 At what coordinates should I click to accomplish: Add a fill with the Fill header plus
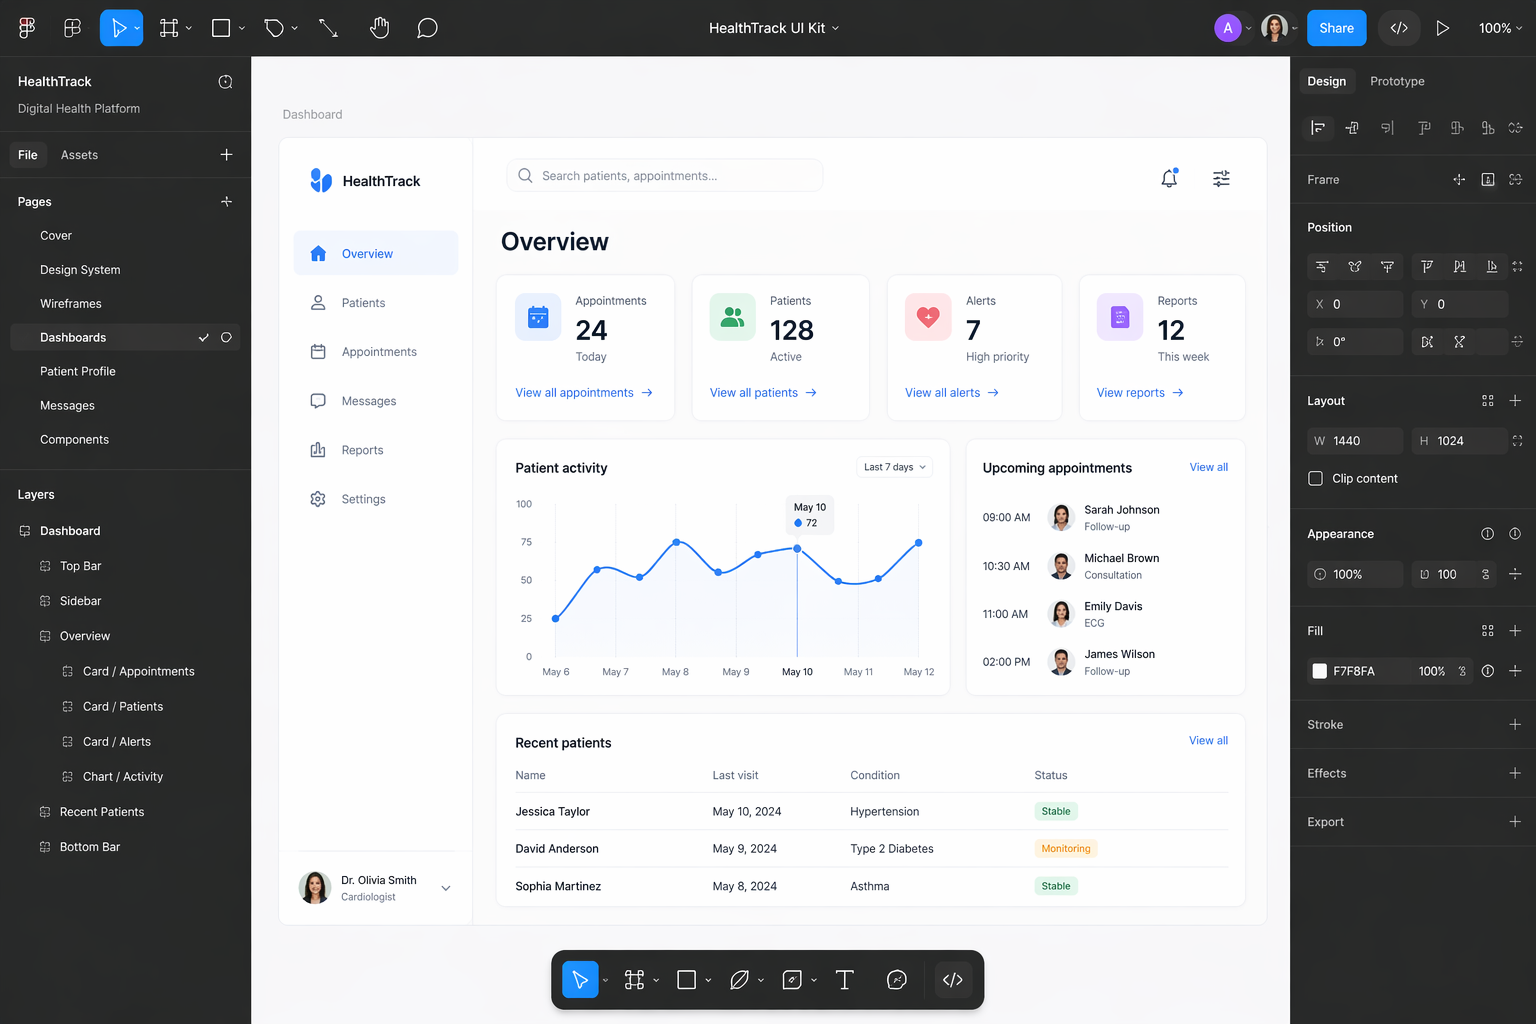(x=1515, y=630)
